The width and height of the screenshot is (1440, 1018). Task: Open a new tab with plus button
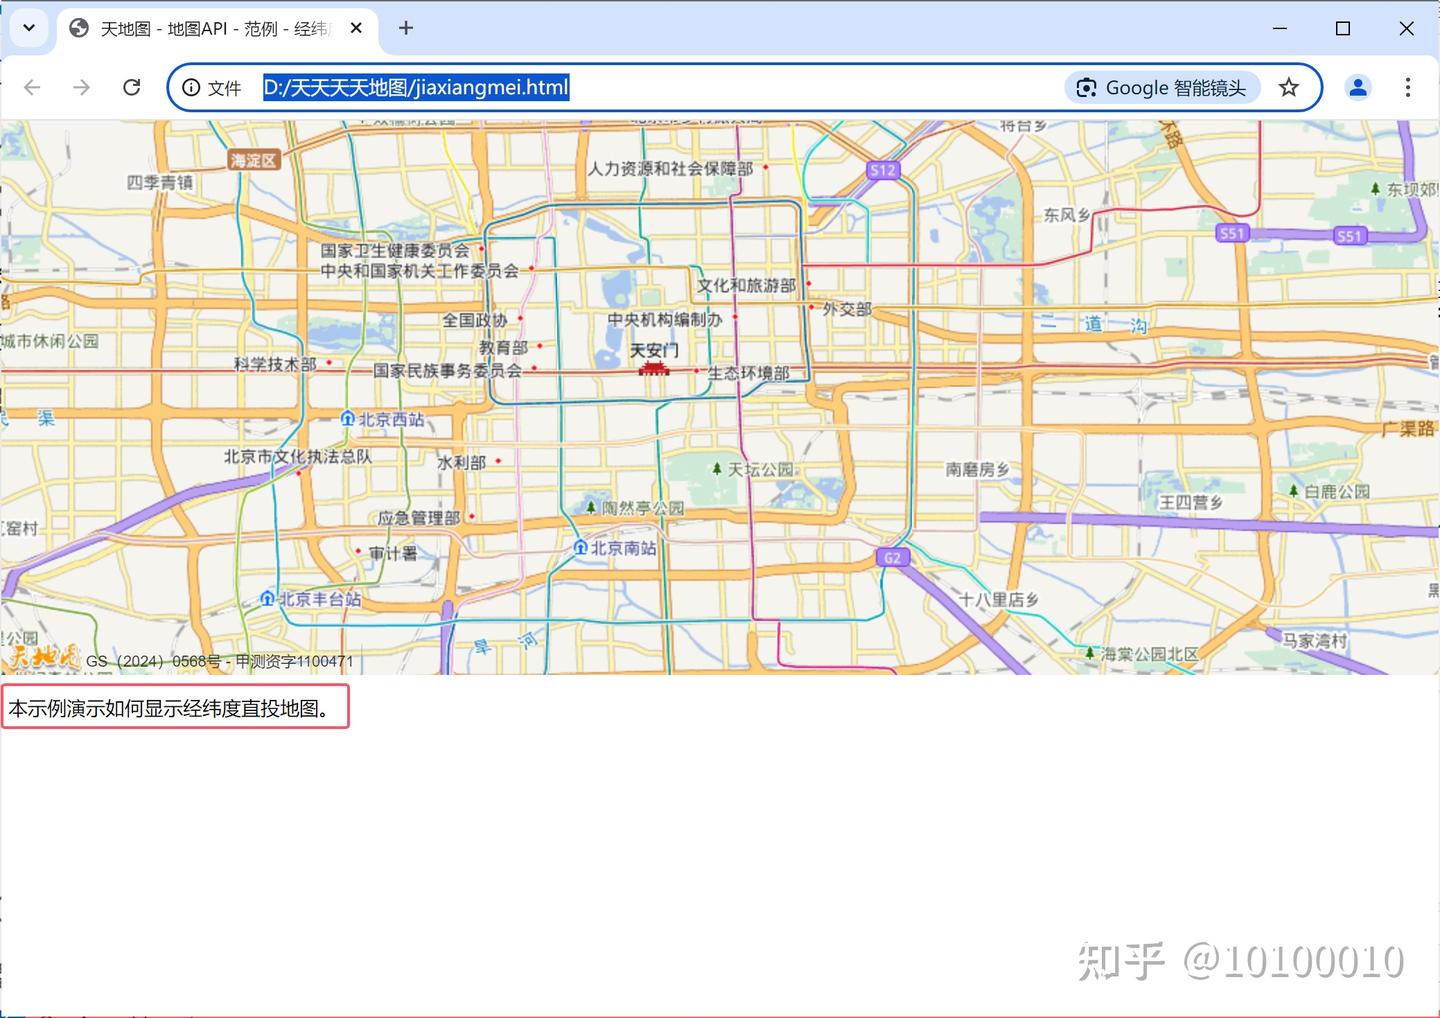tap(406, 28)
